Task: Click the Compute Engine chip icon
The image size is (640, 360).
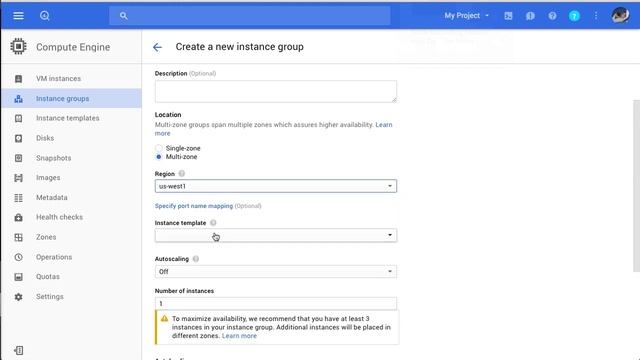Action: [18, 47]
